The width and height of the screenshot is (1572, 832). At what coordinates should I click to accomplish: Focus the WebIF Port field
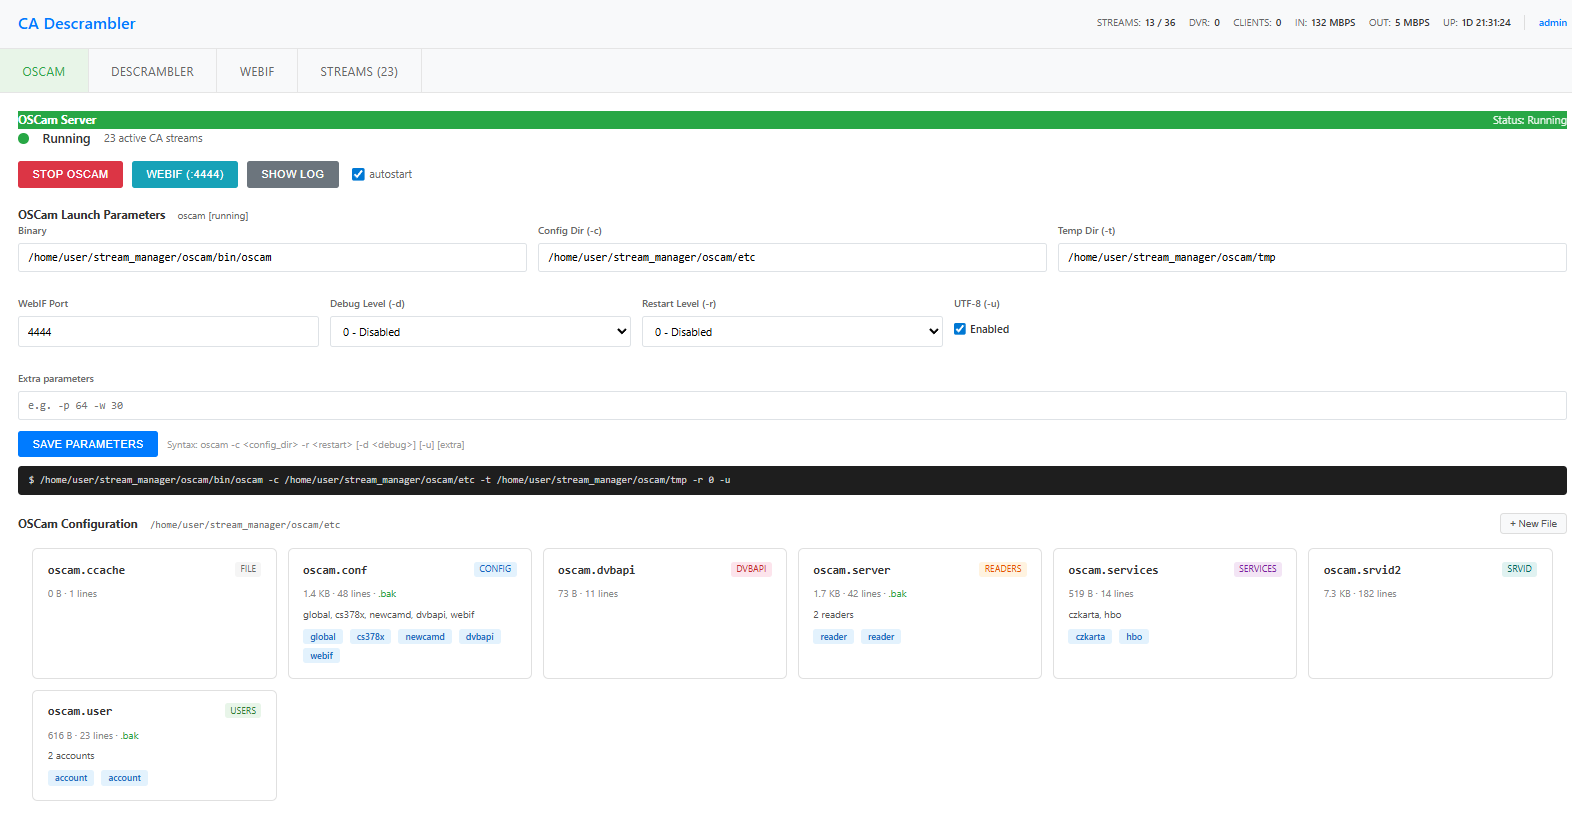[168, 332]
